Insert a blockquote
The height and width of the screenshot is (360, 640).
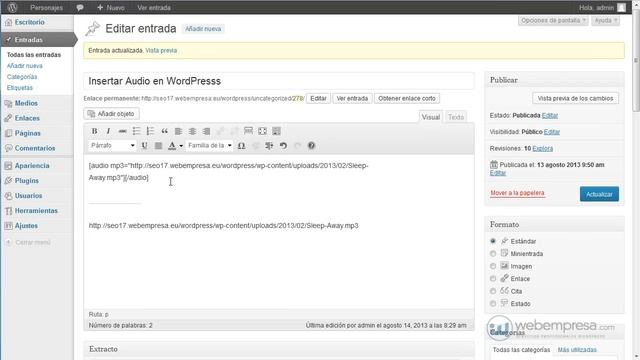[x=164, y=131]
